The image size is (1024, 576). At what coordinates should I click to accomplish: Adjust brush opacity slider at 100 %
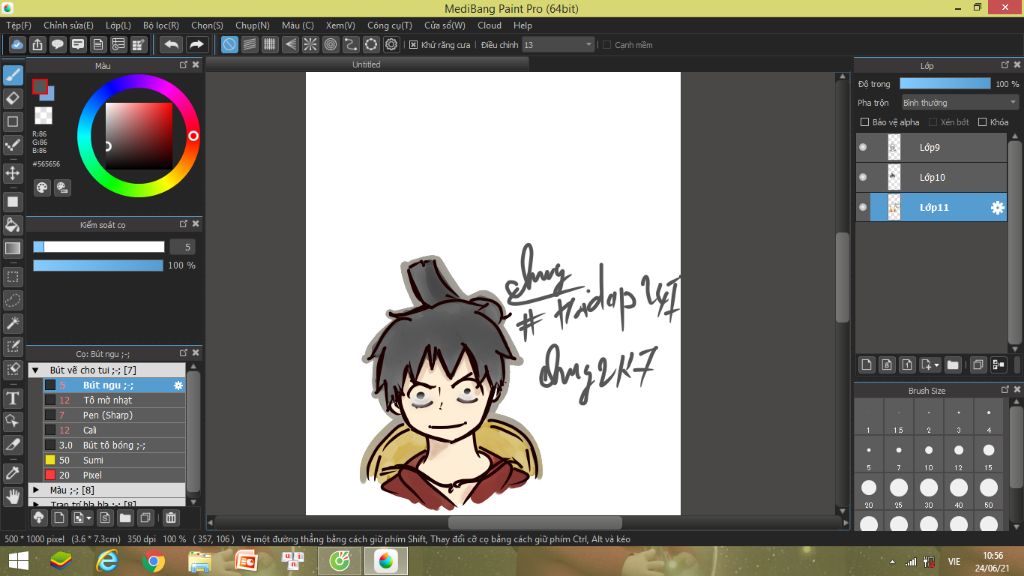[x=98, y=265]
